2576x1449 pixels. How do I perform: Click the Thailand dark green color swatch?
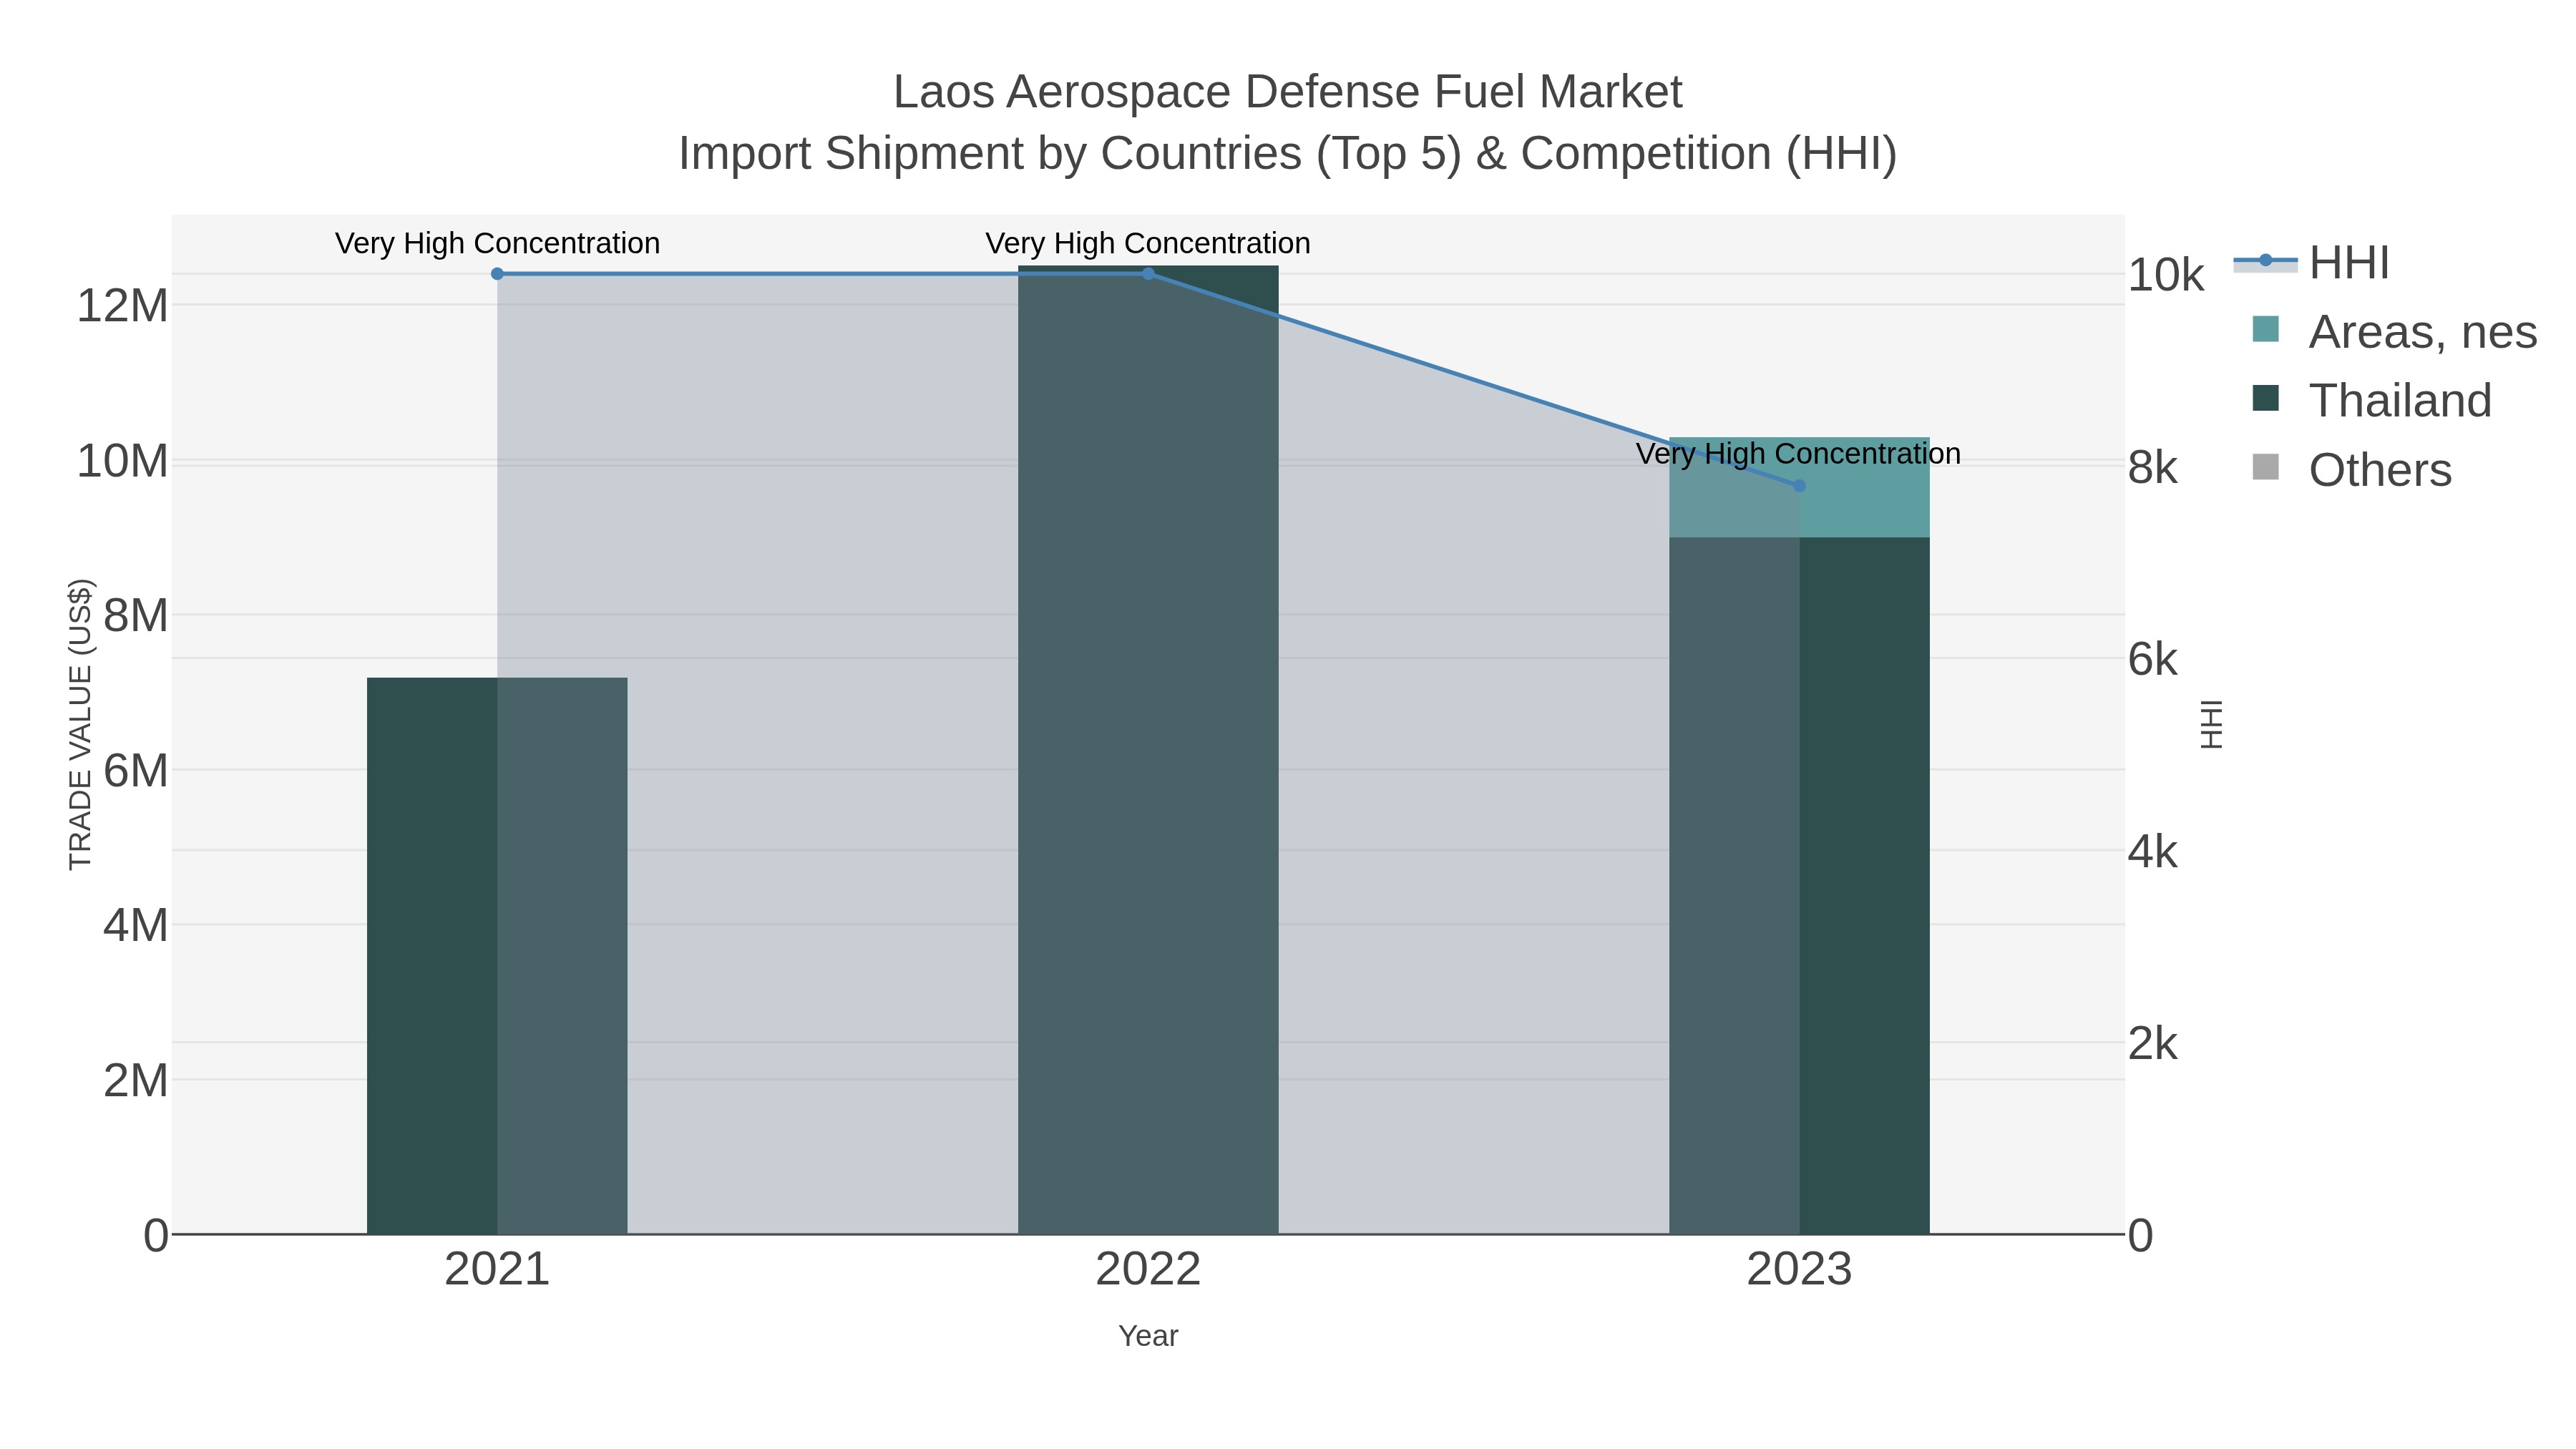(x=2265, y=398)
